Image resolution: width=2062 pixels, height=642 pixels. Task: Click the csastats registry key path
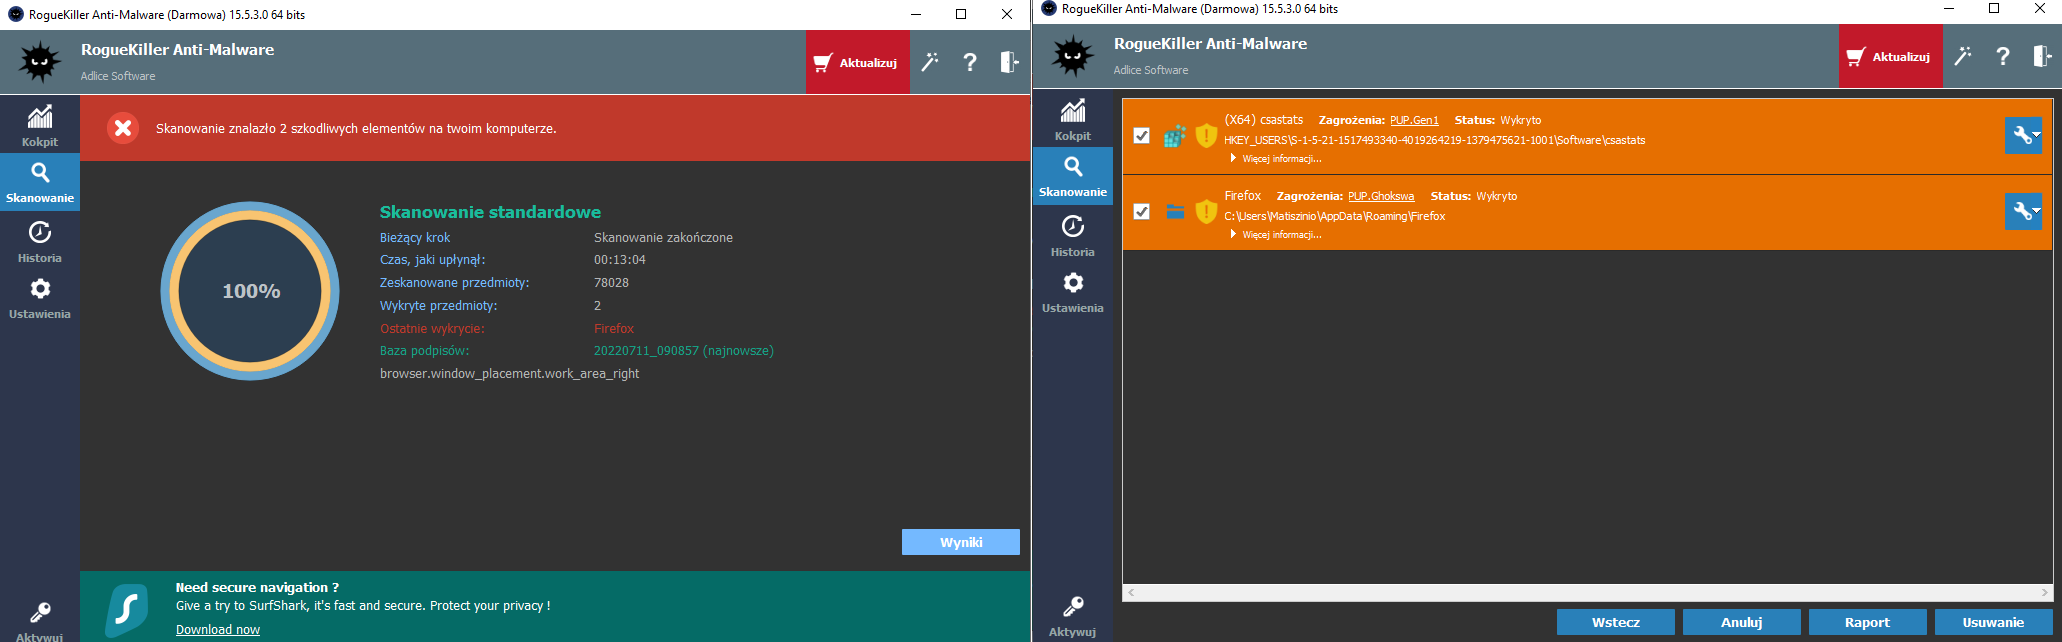(1435, 140)
